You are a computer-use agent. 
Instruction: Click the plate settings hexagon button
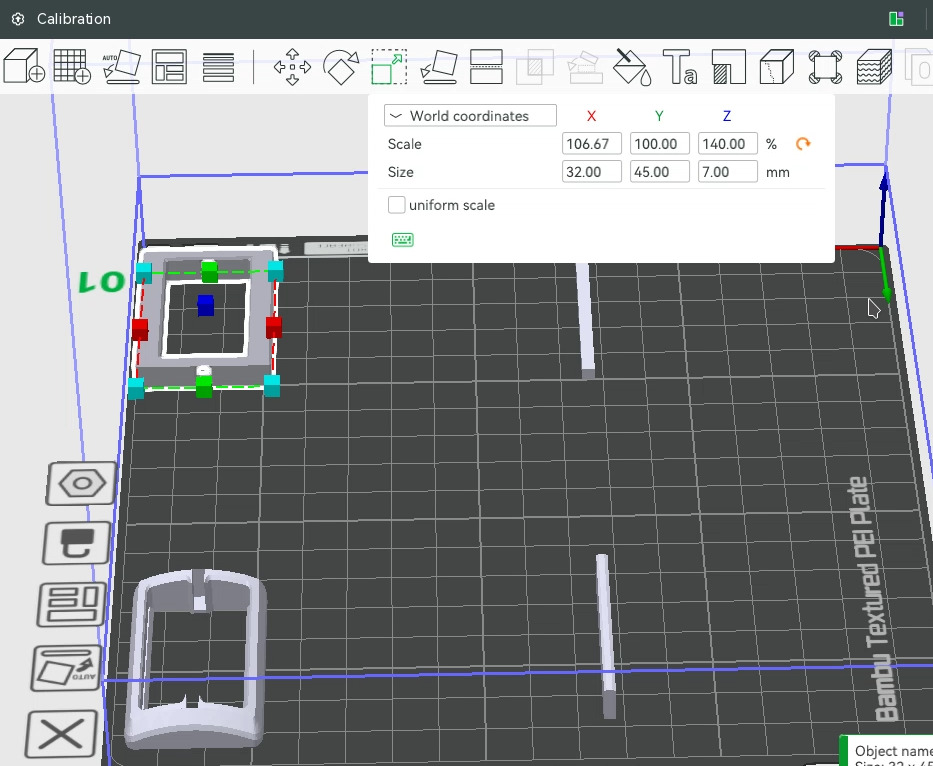pos(81,484)
